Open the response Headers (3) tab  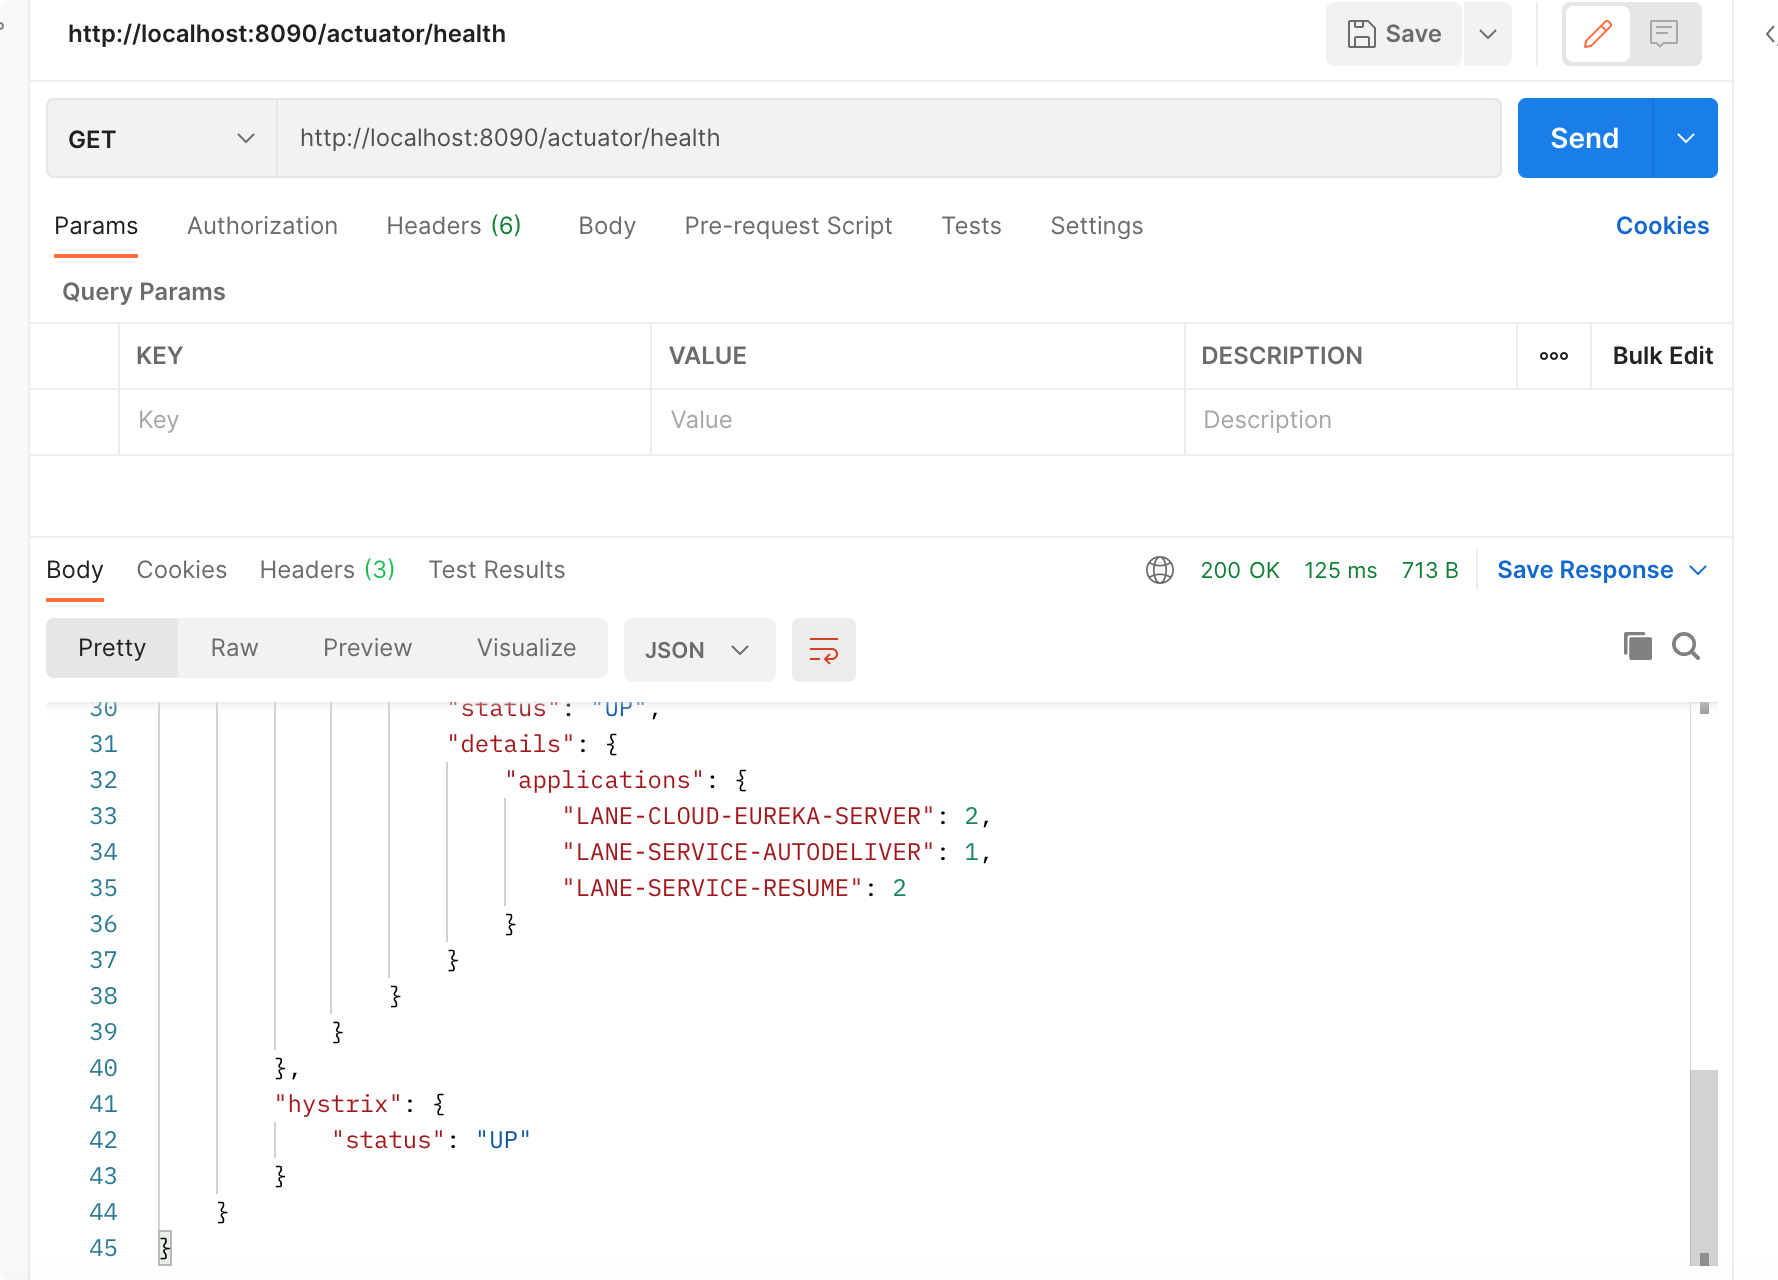click(x=327, y=570)
